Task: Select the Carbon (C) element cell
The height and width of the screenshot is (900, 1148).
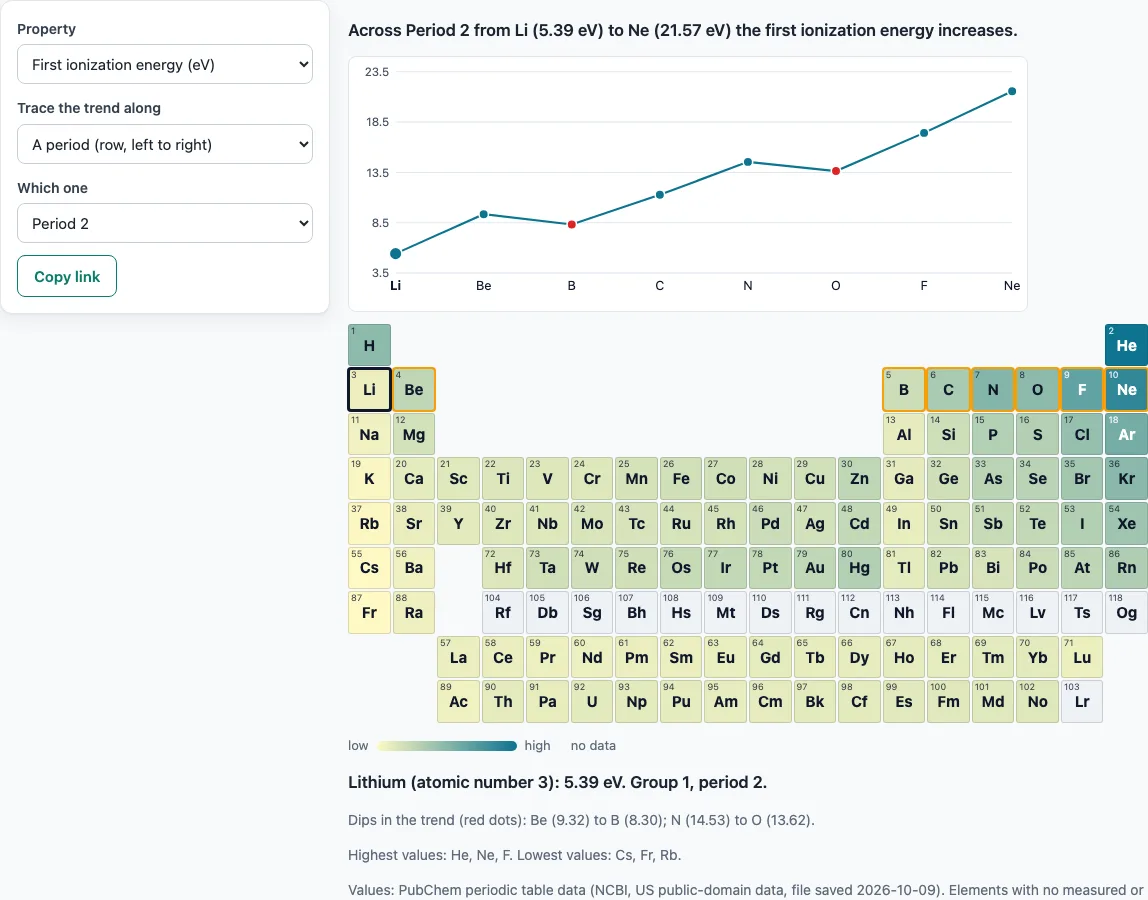Action: coord(948,390)
